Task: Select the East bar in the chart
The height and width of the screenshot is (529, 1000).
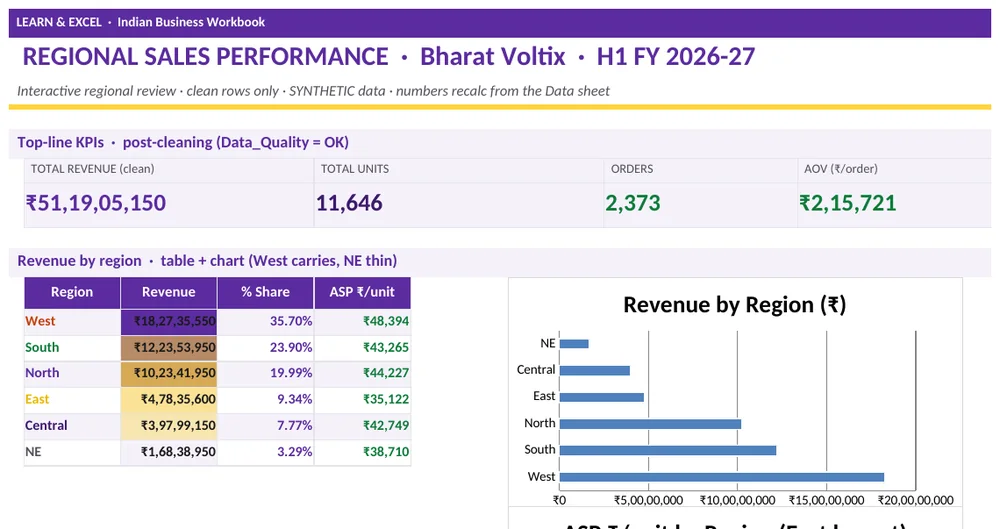Action: [x=602, y=398]
